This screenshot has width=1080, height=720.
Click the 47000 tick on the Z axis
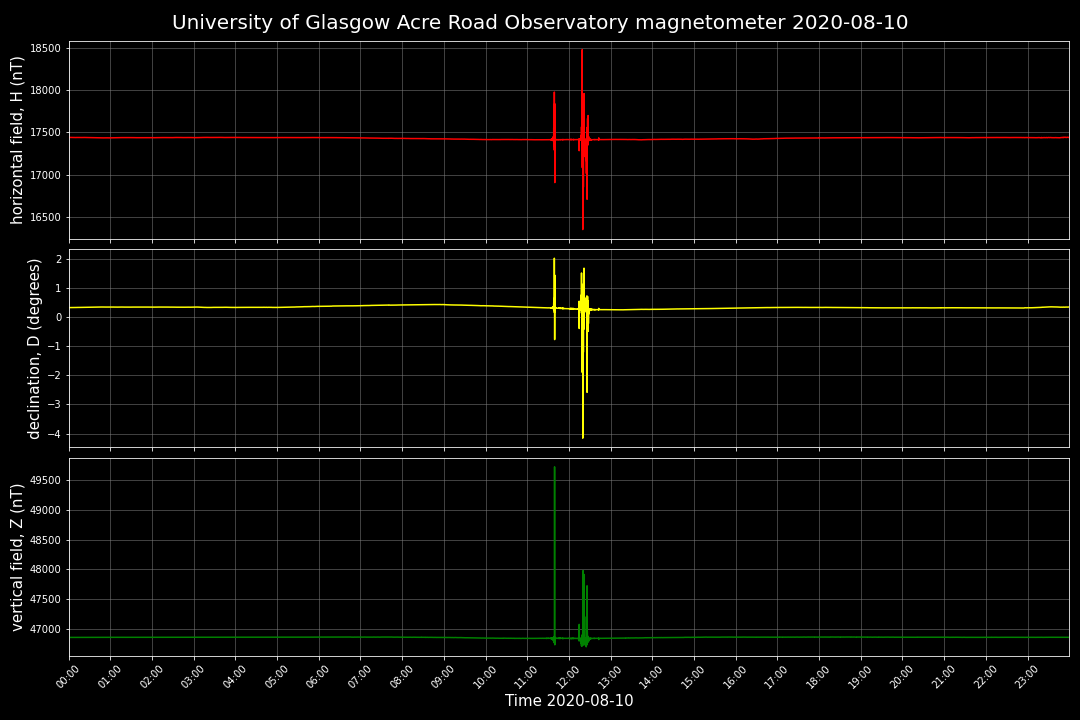46,630
